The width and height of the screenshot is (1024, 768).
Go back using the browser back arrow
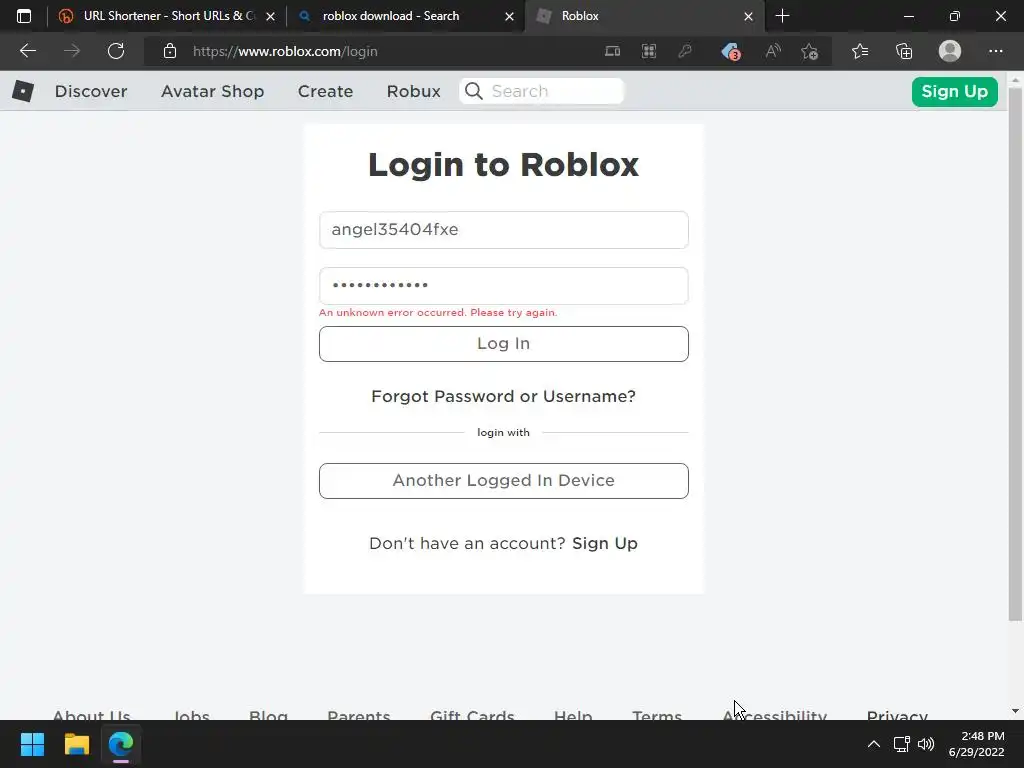coord(27,51)
